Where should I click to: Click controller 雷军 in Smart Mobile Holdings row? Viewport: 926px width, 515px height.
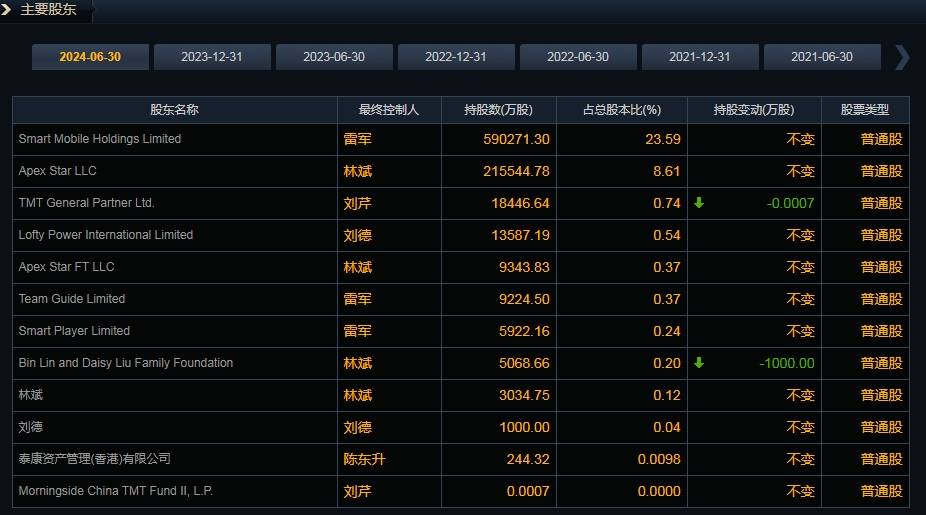coord(358,139)
